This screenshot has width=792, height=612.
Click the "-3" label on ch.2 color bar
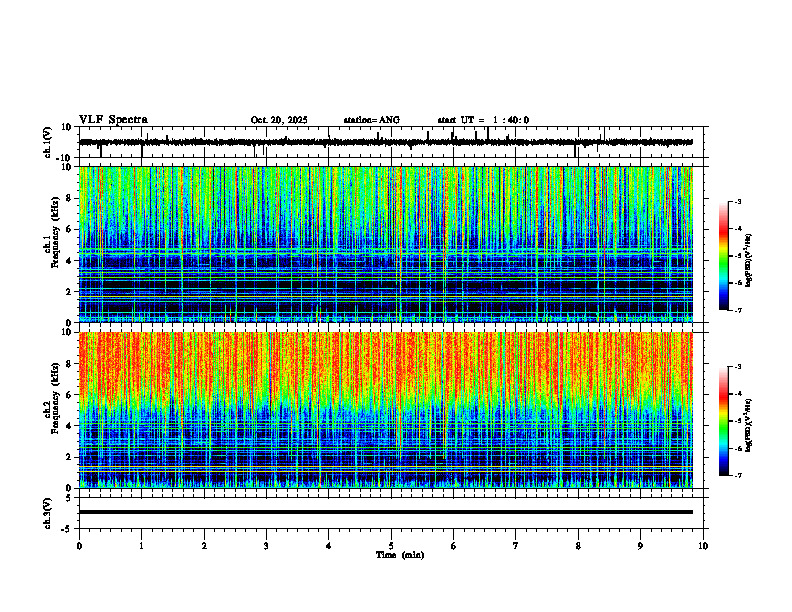coord(737,367)
